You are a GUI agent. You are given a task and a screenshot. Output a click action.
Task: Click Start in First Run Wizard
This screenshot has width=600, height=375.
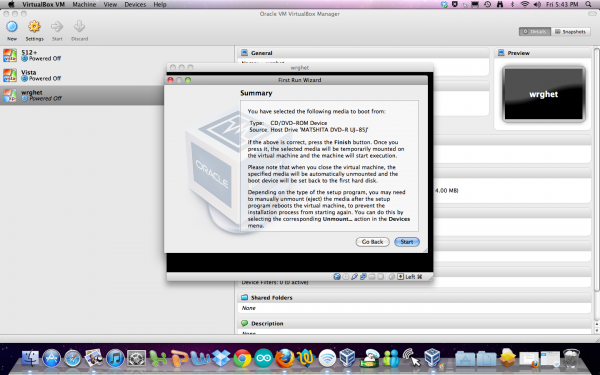click(x=407, y=242)
